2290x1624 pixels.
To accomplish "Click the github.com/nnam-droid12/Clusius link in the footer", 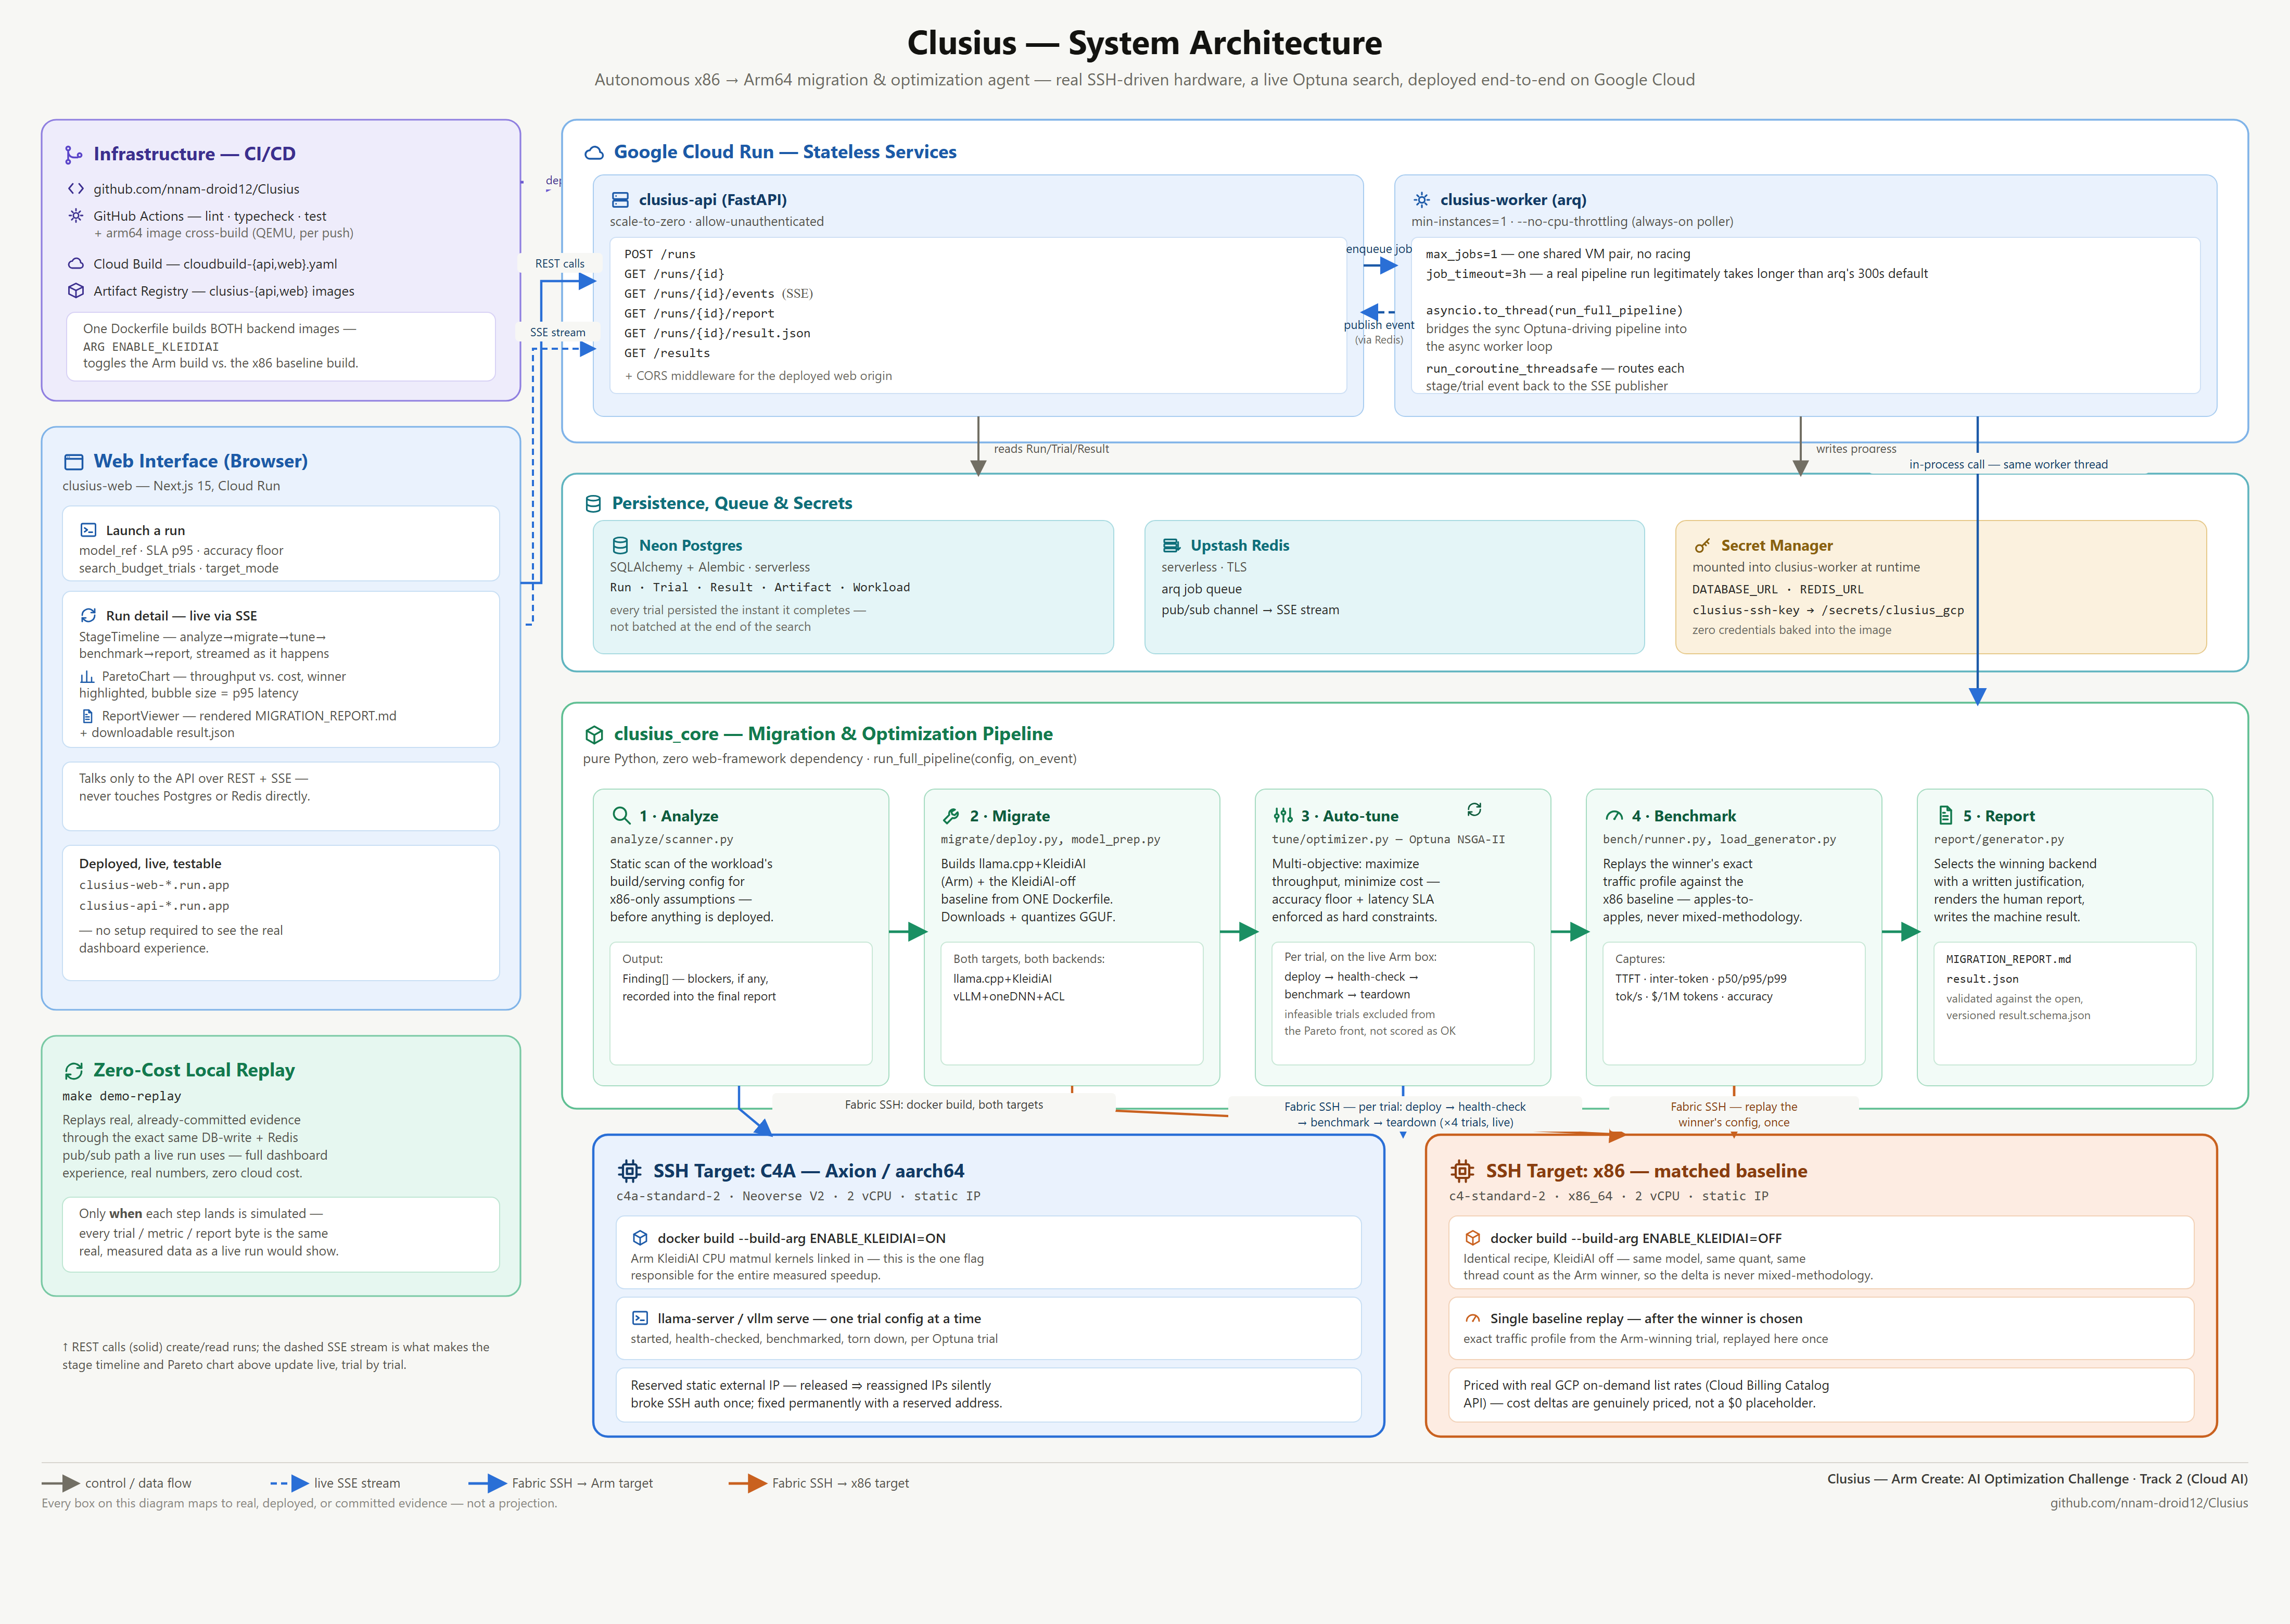I will coord(2149,1503).
